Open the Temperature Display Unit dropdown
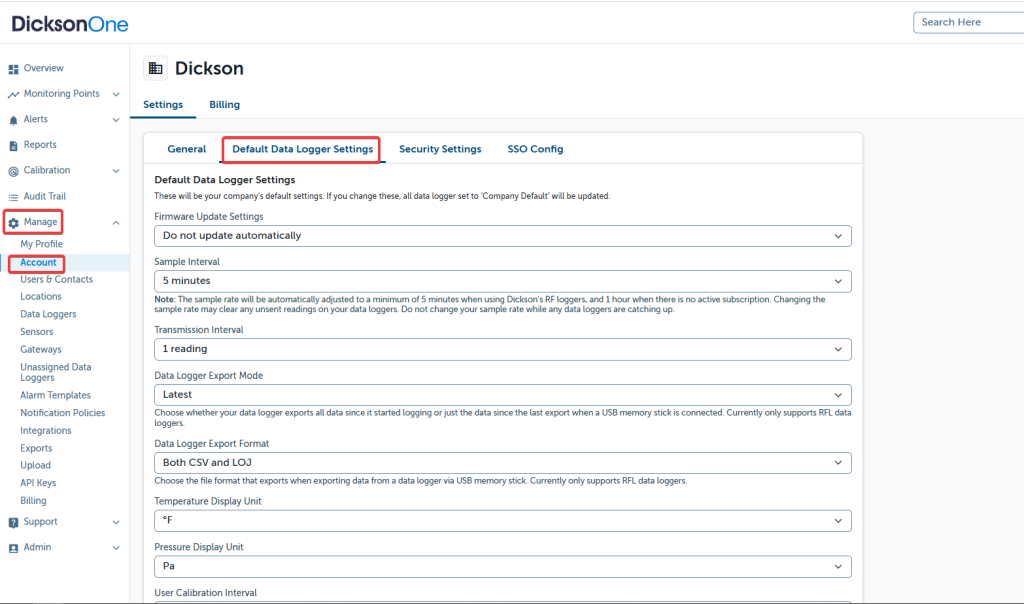 [x=502, y=521]
